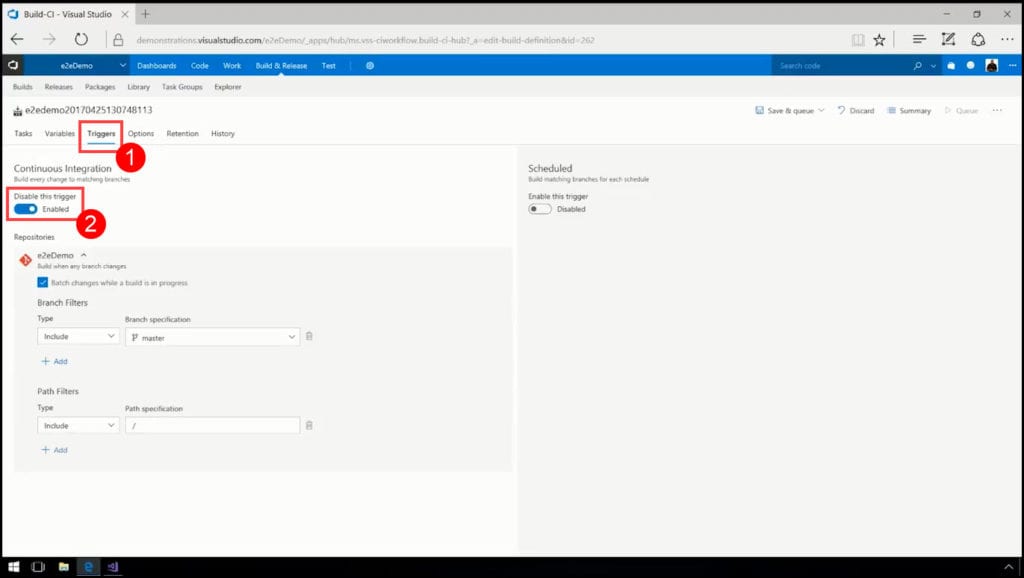The image size is (1024, 578).
Task: Open the web note pen icon
Action: (x=948, y=39)
